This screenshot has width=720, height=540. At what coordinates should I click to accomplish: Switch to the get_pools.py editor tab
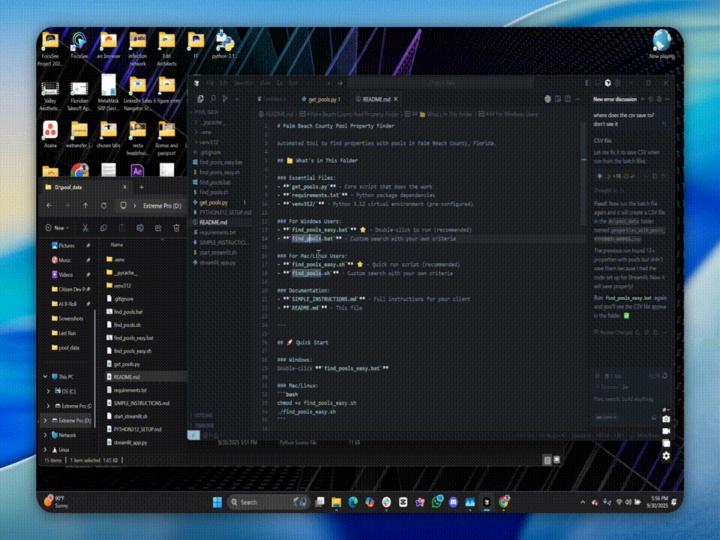pos(322,99)
